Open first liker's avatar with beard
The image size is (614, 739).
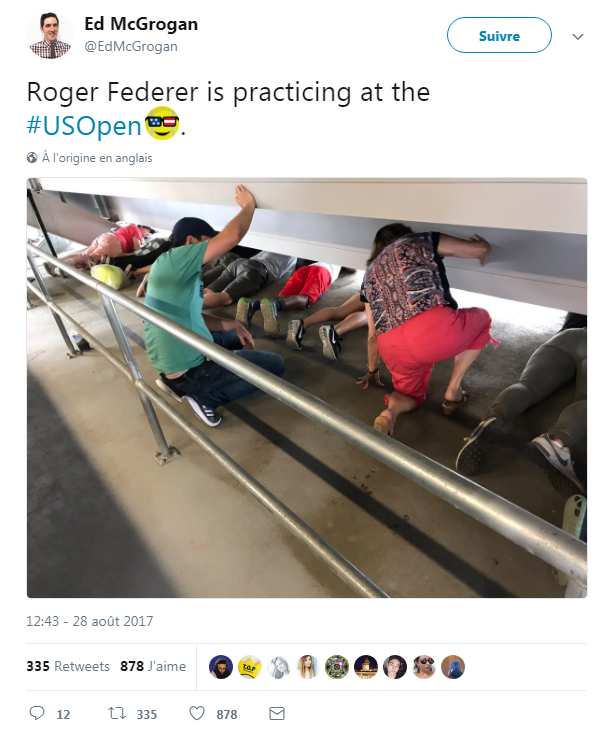[221, 667]
